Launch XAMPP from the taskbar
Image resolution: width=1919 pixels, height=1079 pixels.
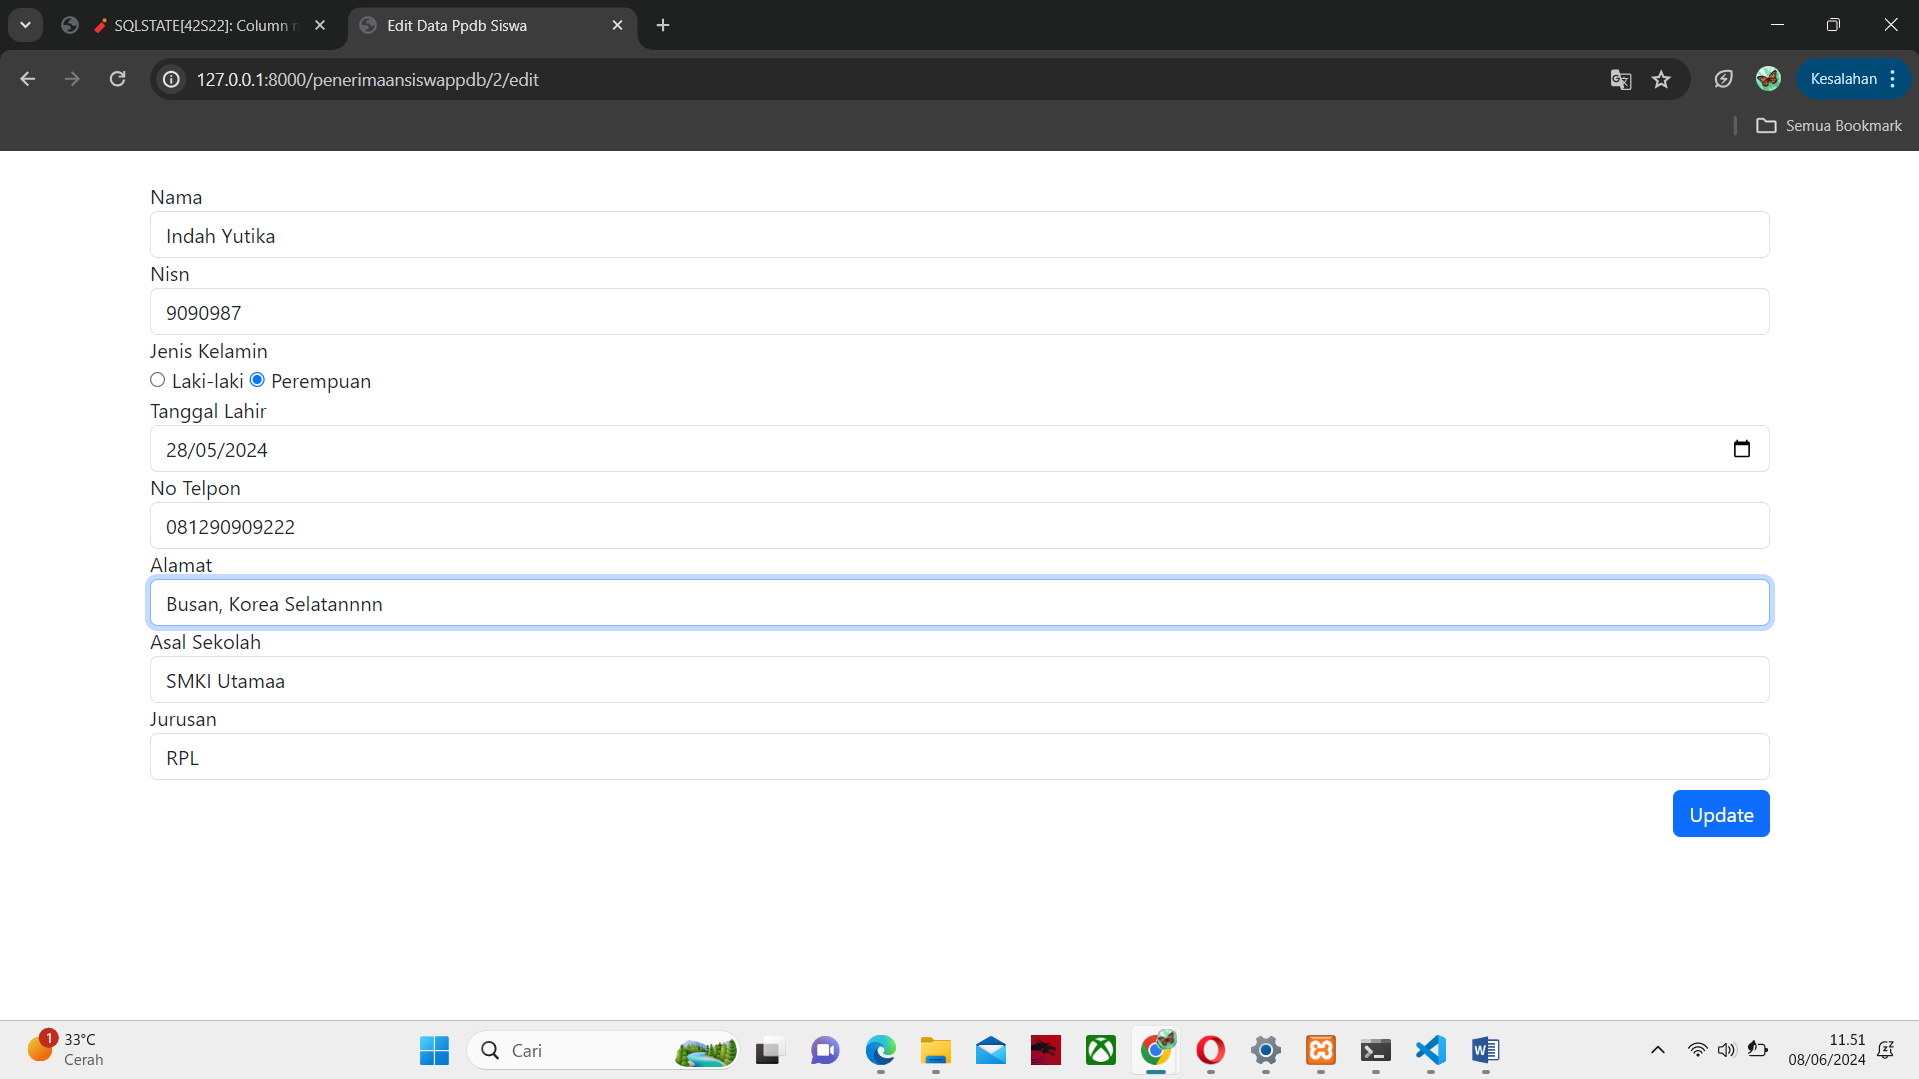1320,1050
